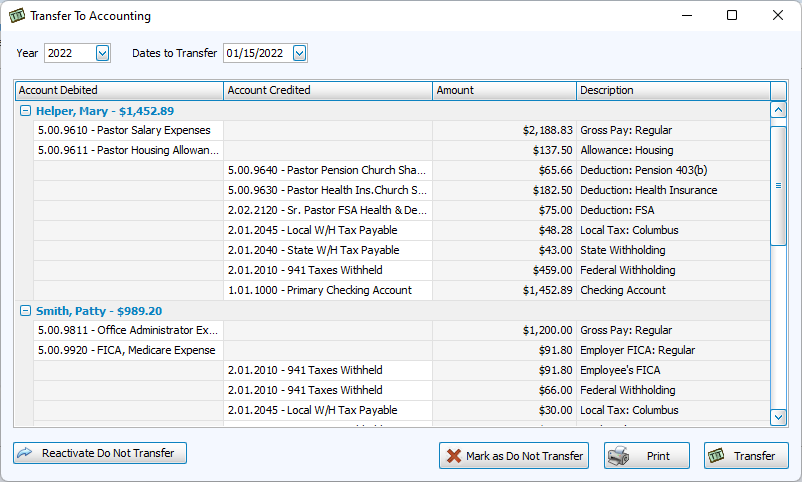Click the cash icon on the Transfer button
The width and height of the screenshot is (802, 482).
point(716,456)
